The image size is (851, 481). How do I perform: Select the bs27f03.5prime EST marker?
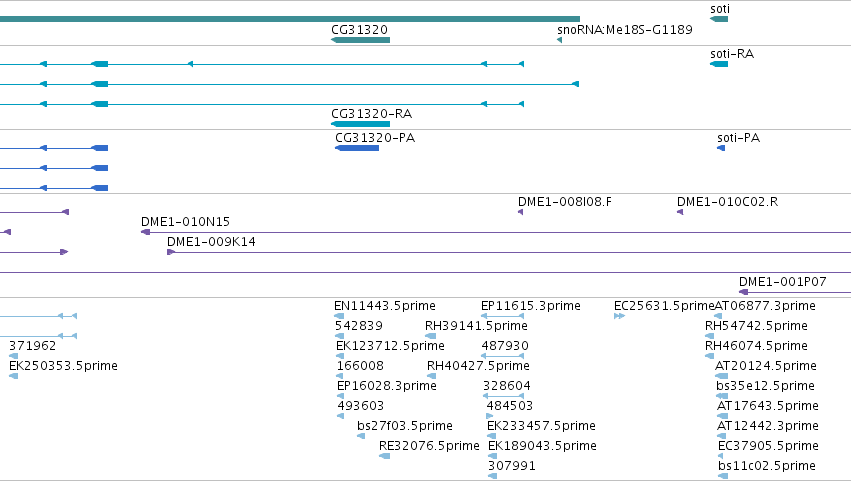[361, 436]
